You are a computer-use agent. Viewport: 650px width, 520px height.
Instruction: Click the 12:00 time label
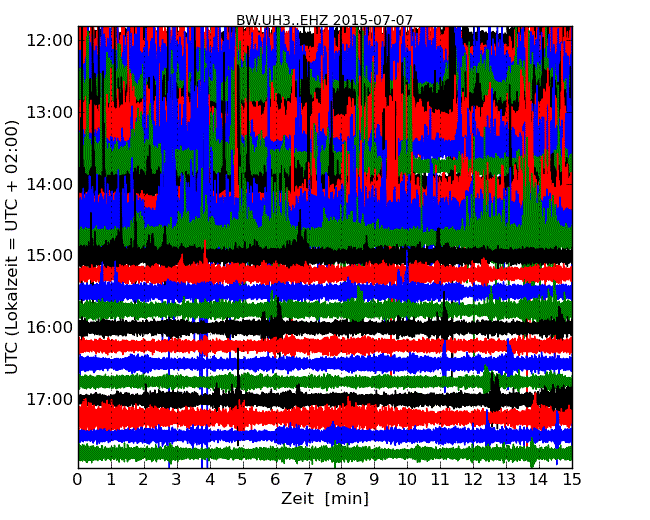point(50,41)
